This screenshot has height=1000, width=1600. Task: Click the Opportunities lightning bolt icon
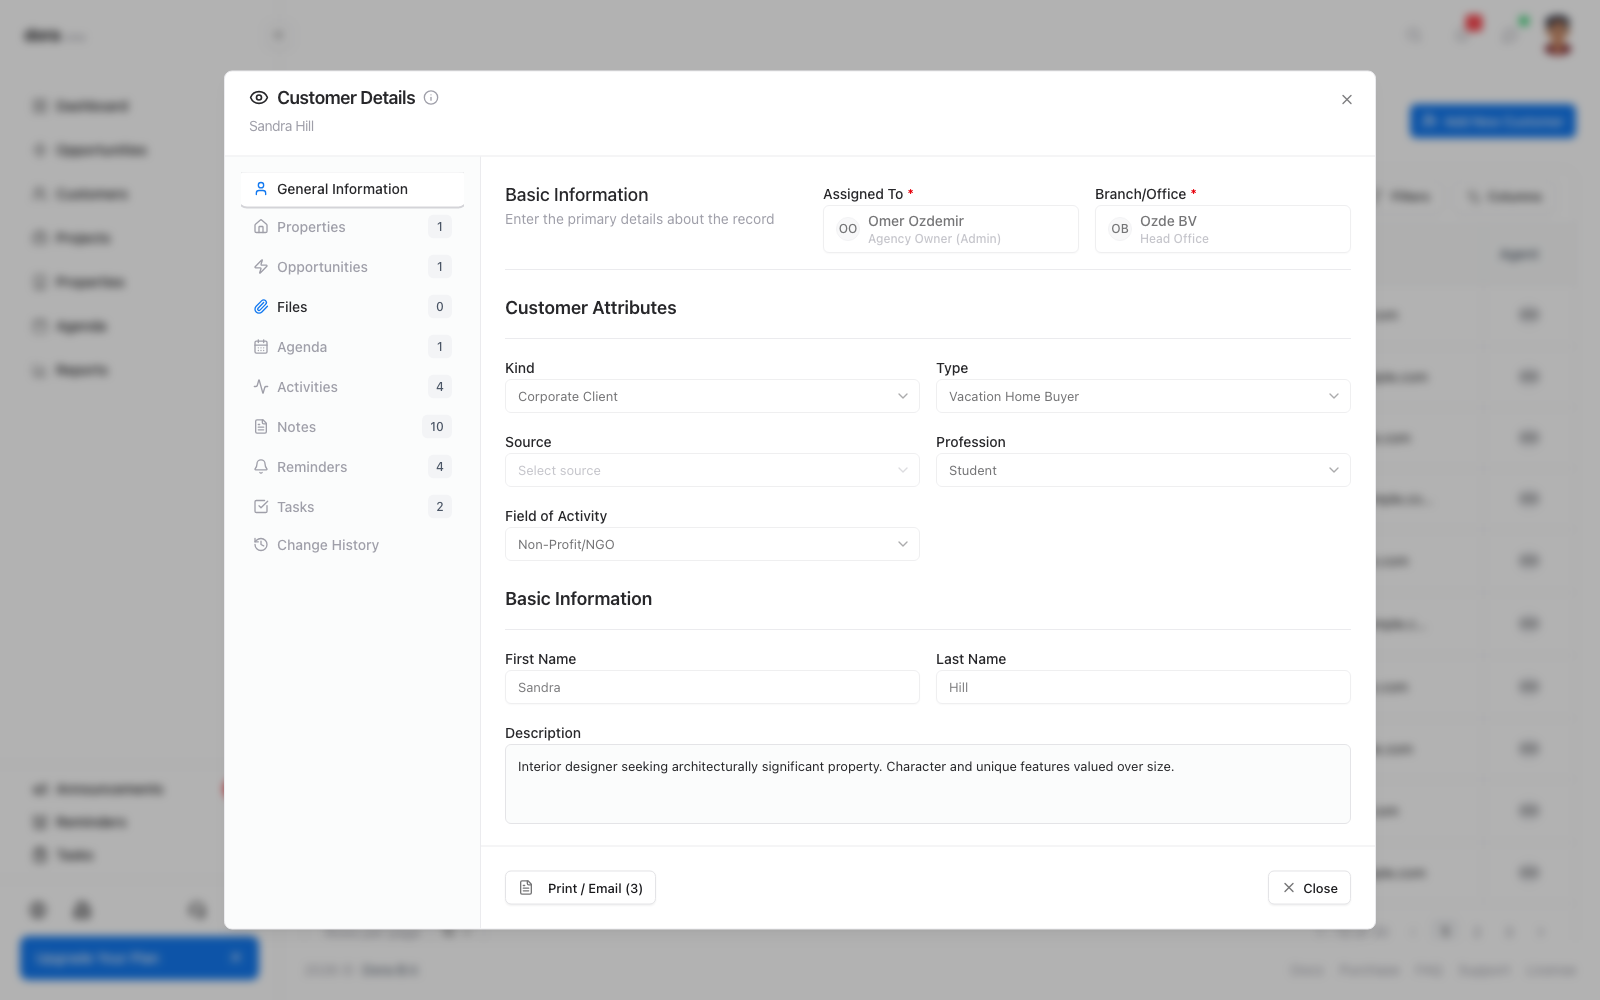click(261, 267)
